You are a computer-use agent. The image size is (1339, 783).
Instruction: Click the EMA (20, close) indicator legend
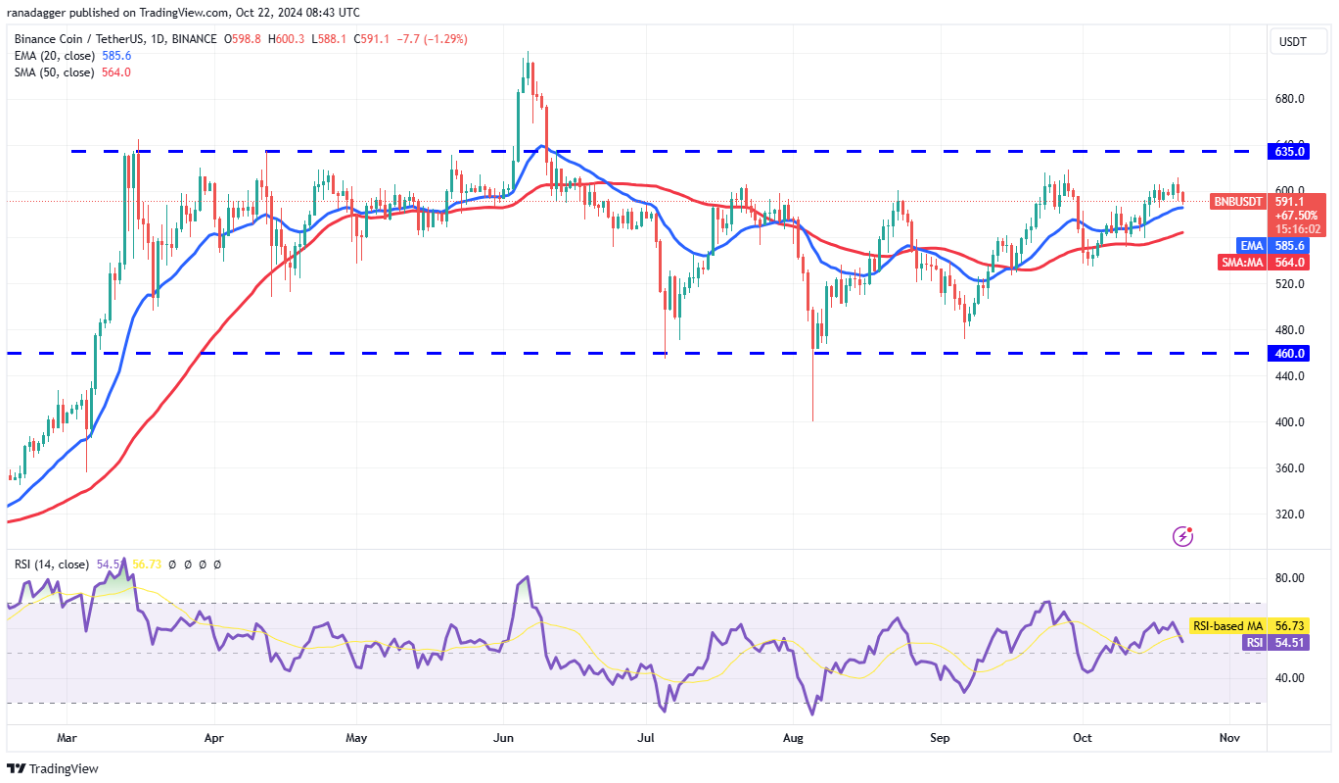(56, 56)
